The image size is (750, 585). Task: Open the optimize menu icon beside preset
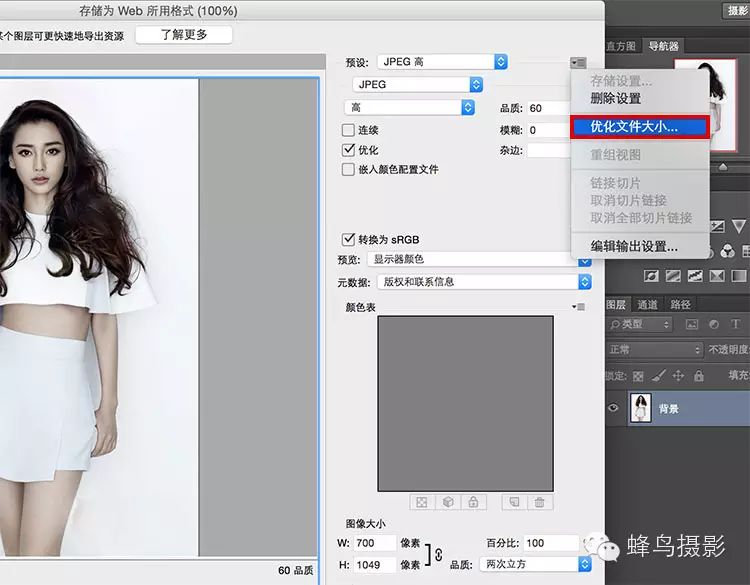[x=578, y=63]
